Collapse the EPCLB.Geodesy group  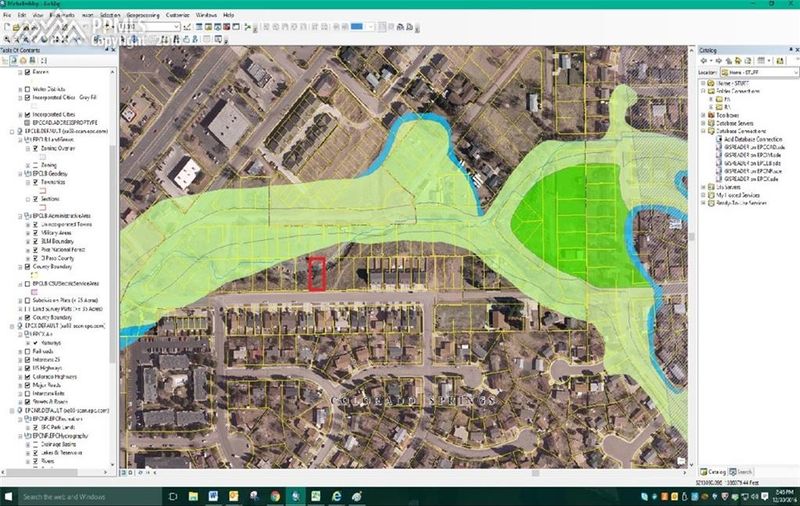20,173
